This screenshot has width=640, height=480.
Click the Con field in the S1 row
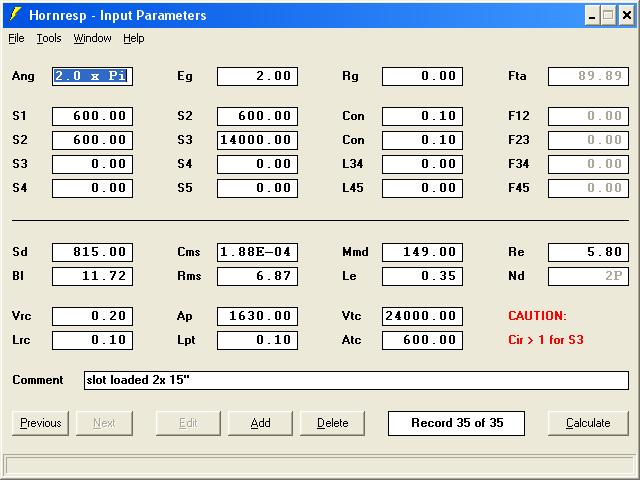422,116
